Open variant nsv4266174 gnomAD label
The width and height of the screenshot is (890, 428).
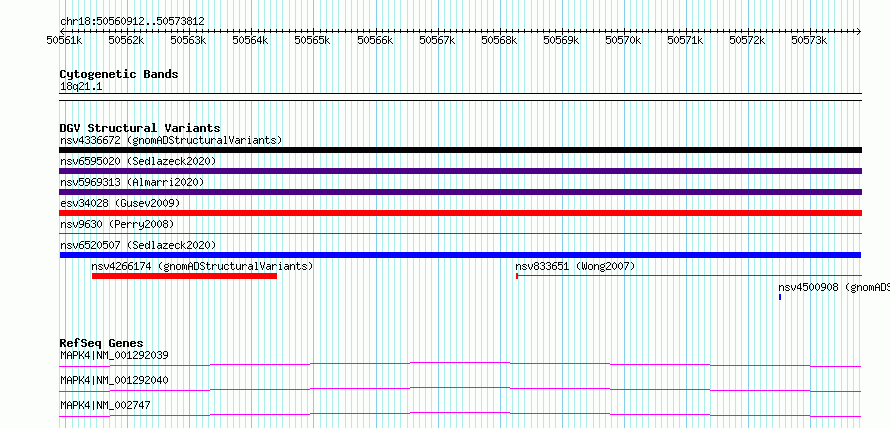click(x=202, y=266)
